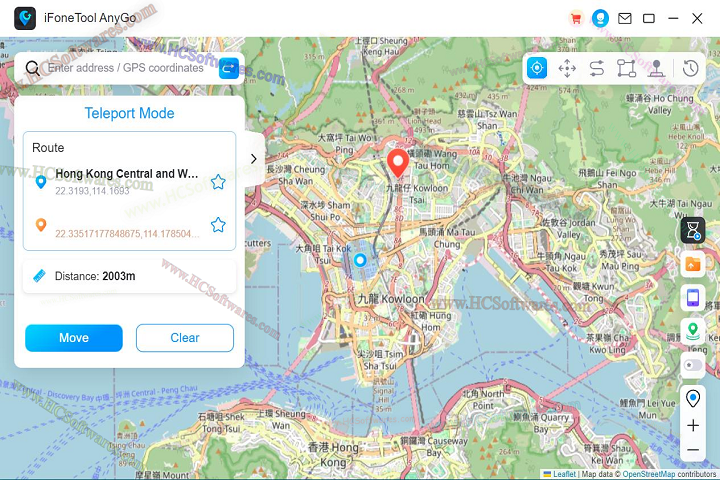The width and height of the screenshot is (720, 480).
Task: Select the two-spot route mode icon
Action: (596, 68)
